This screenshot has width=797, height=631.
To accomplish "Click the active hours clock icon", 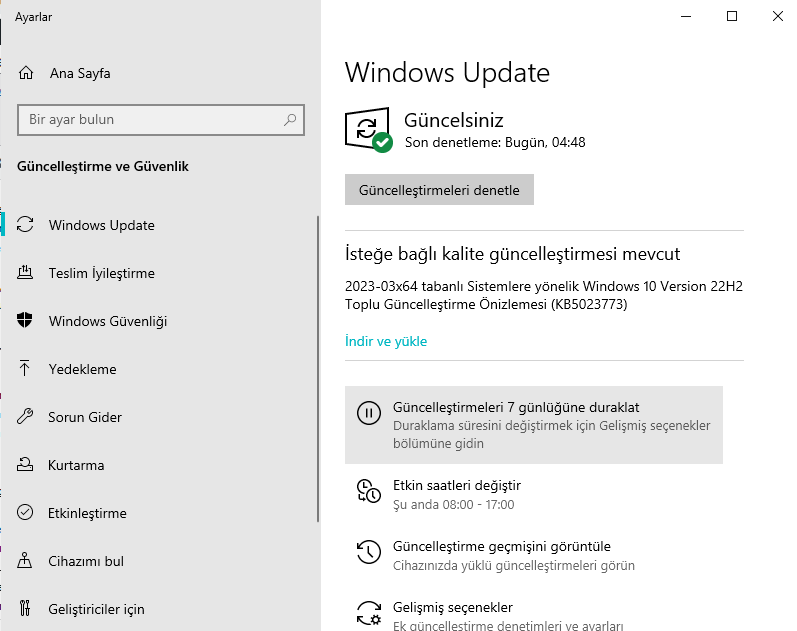I will tap(369, 491).
